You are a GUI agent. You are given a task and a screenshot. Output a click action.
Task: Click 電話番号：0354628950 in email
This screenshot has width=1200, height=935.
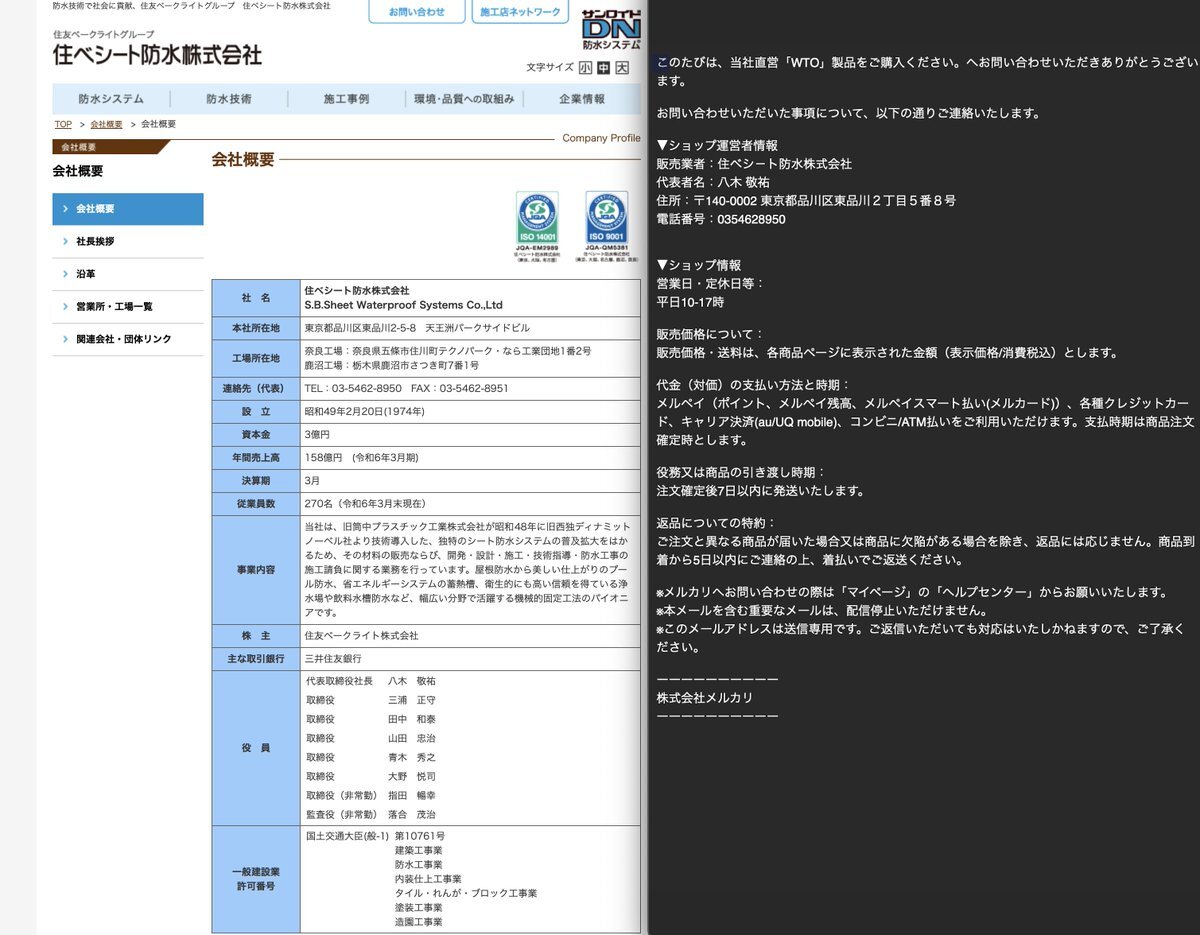pos(721,219)
